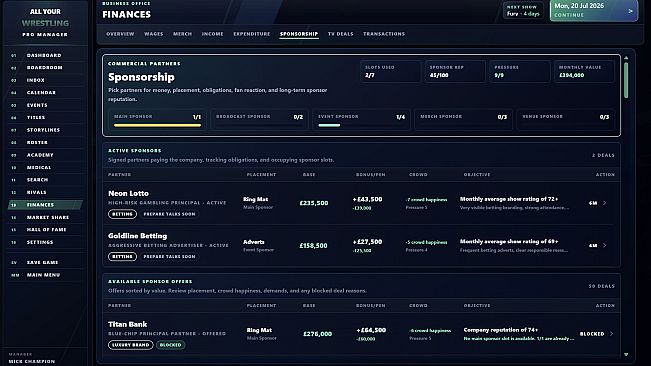
Task: Click Betting tag under Goldline Betting
Action: pos(122,256)
